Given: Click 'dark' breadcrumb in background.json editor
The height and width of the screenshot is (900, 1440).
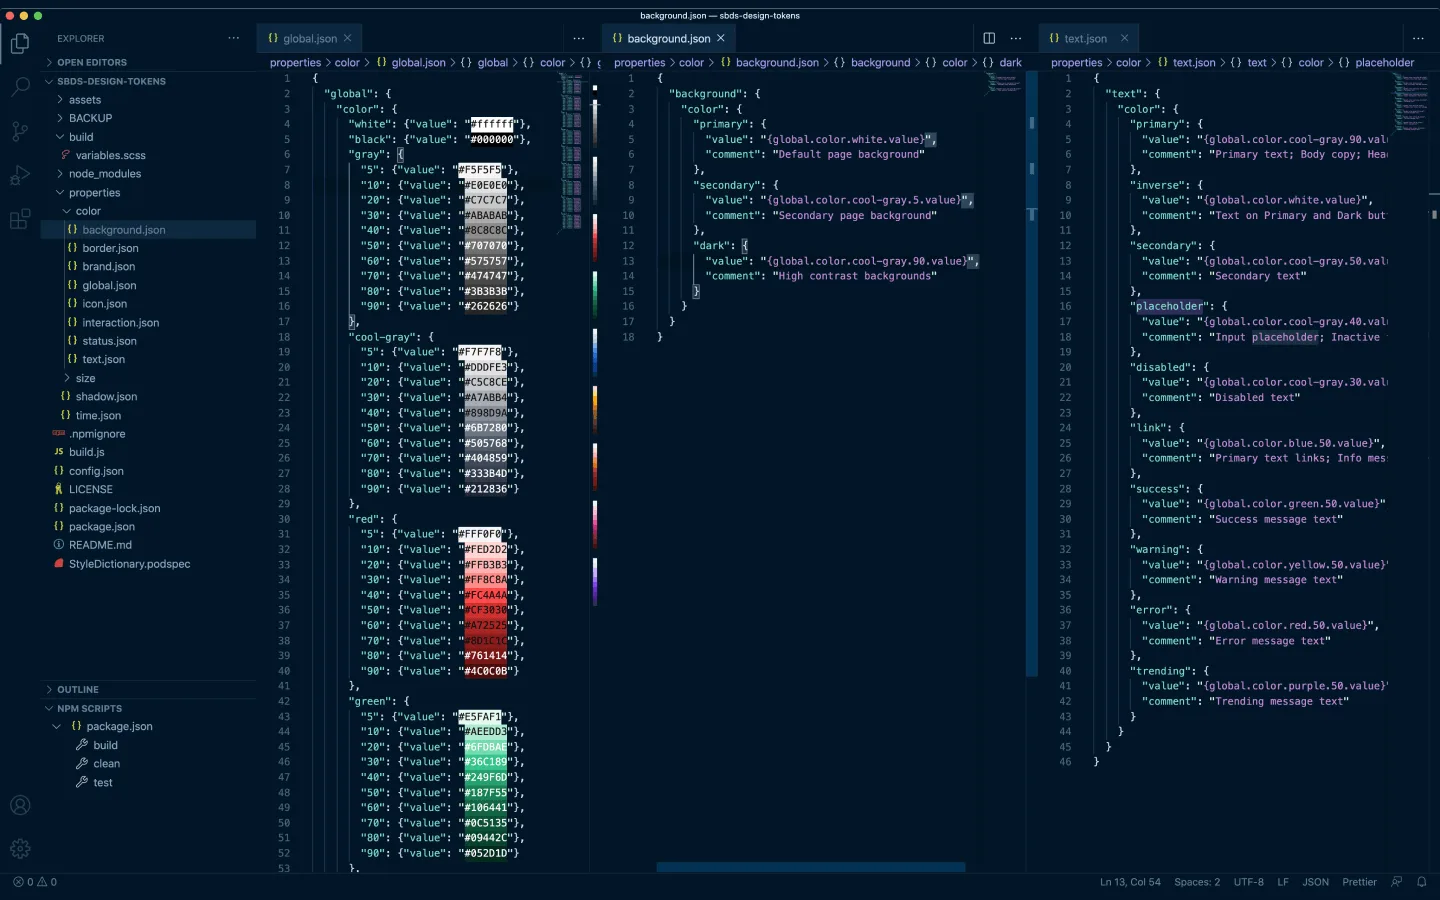Looking at the screenshot, I should click(x=1011, y=62).
